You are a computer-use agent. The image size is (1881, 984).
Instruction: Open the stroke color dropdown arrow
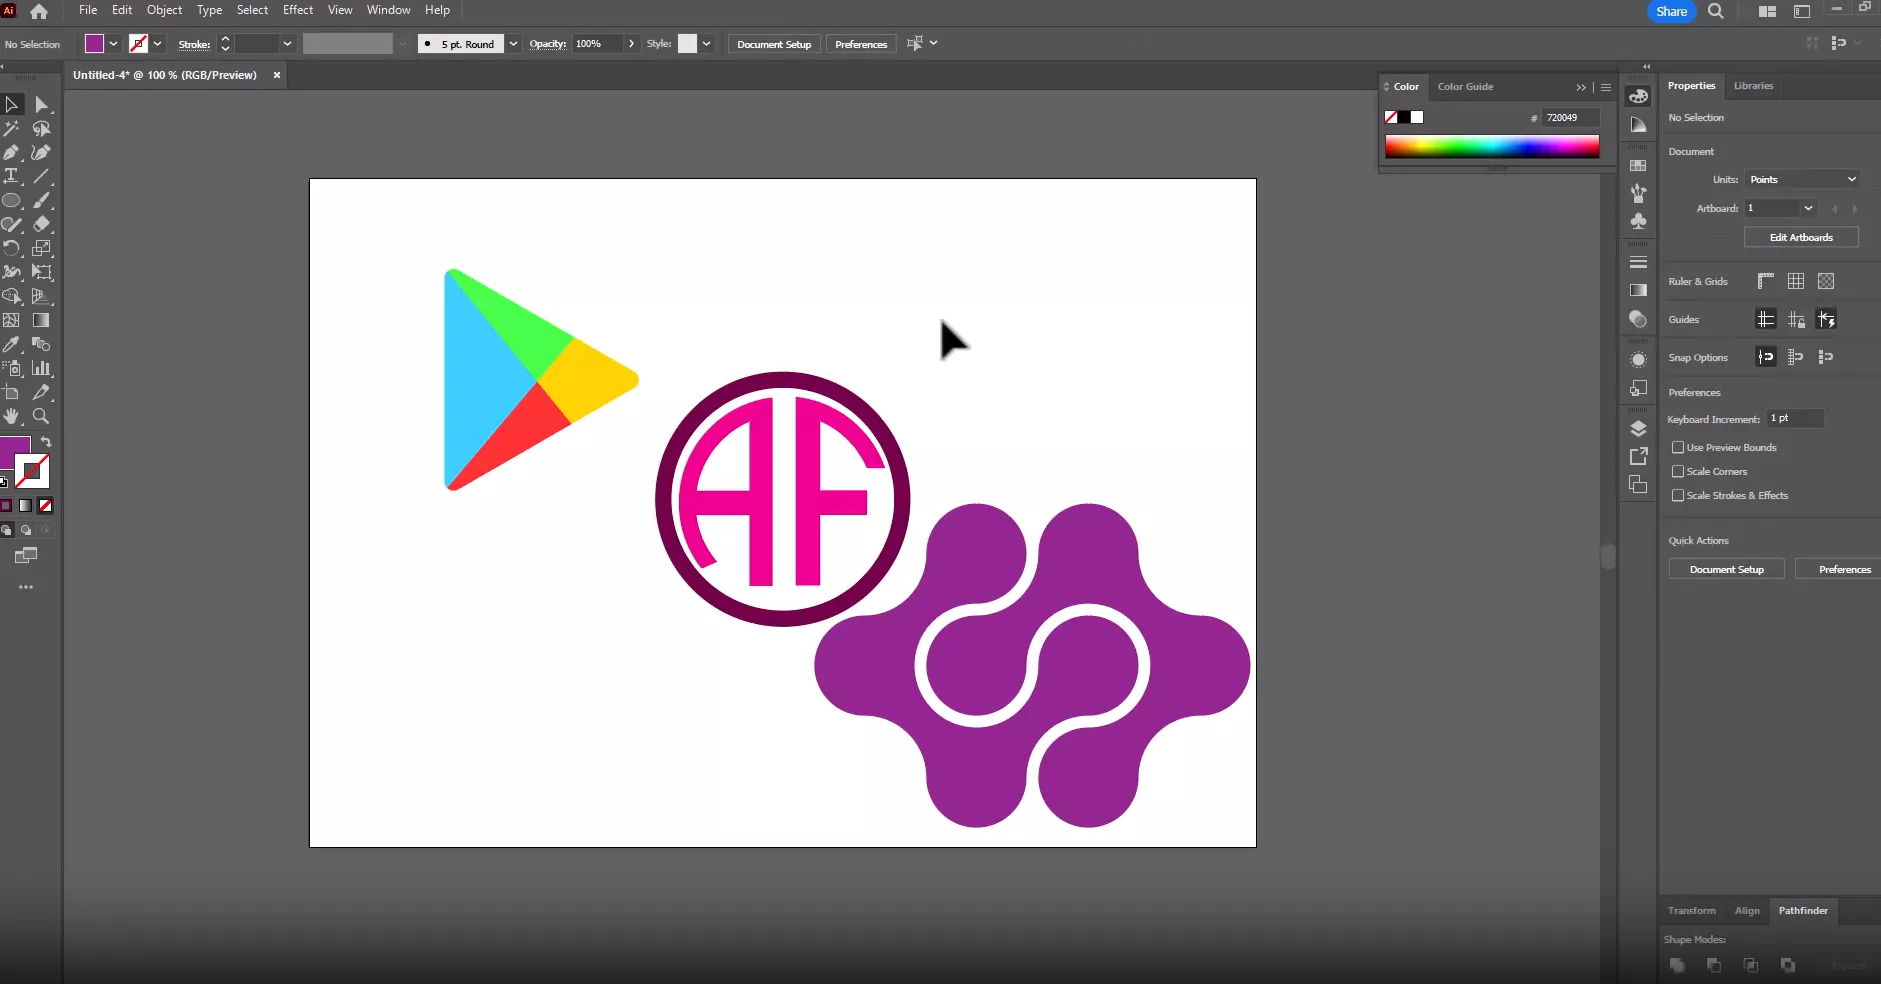click(x=157, y=44)
